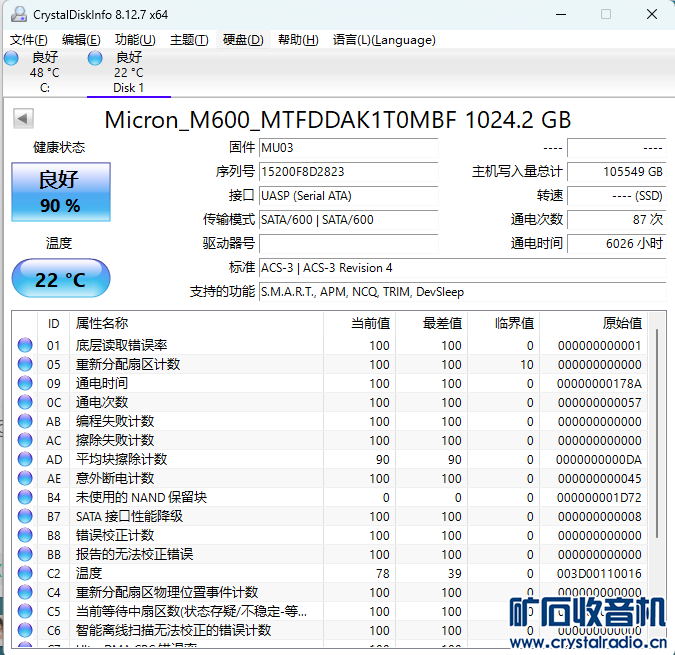The width and height of the screenshot is (675, 655).
Task: Click the 22 °C temperature indicator
Action: pyautogui.click(x=61, y=278)
